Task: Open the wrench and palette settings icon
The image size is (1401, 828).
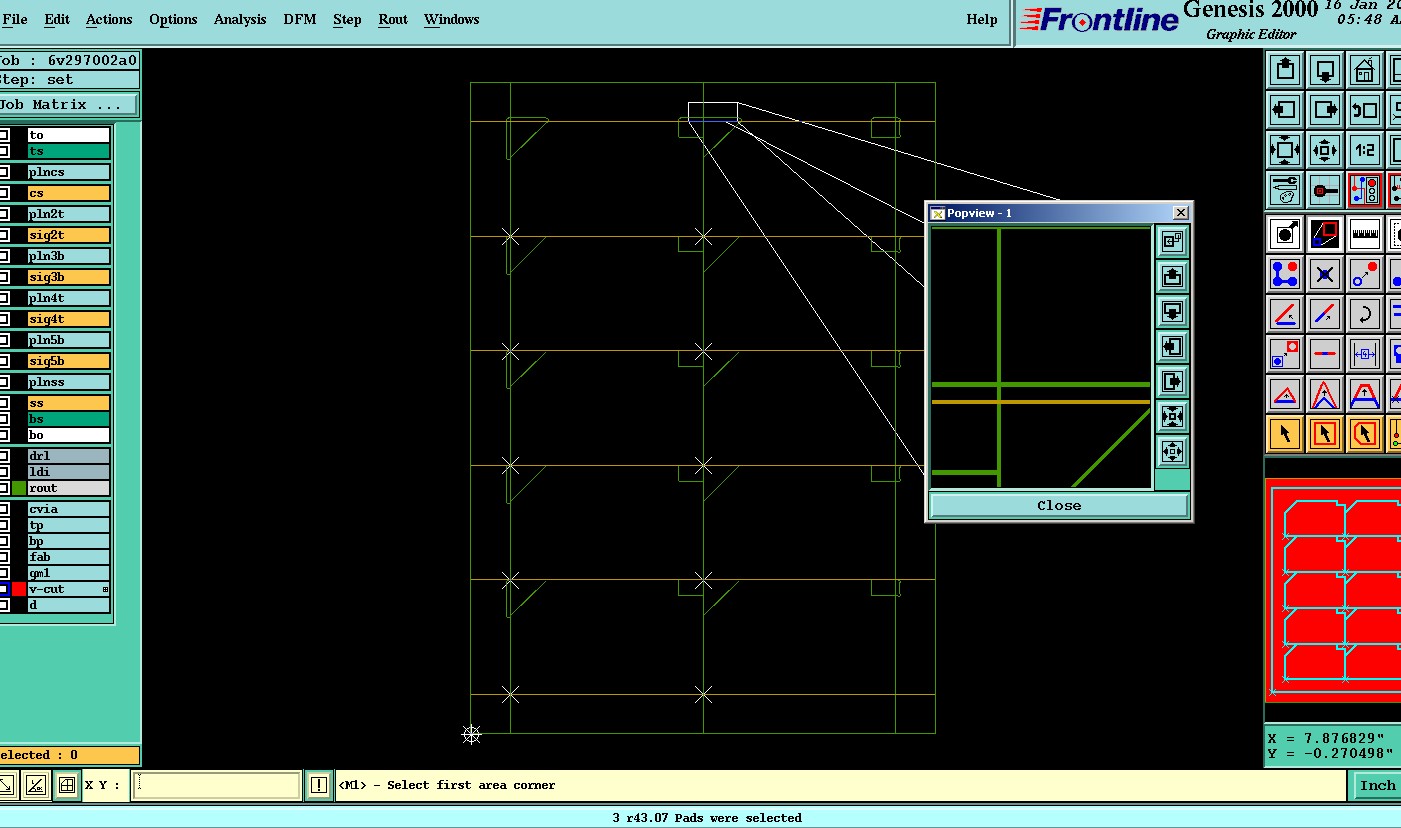Action: 1285,190
